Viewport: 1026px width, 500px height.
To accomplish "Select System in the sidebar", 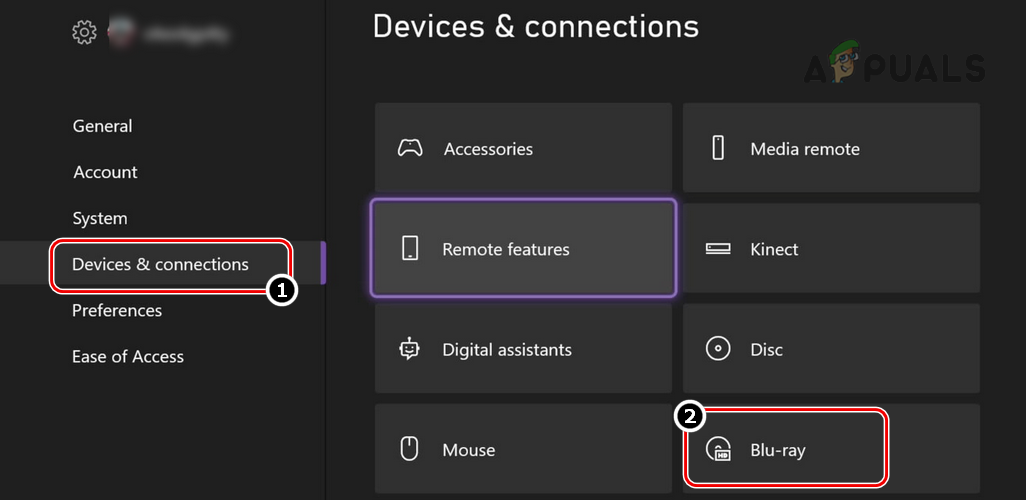I will [x=100, y=218].
